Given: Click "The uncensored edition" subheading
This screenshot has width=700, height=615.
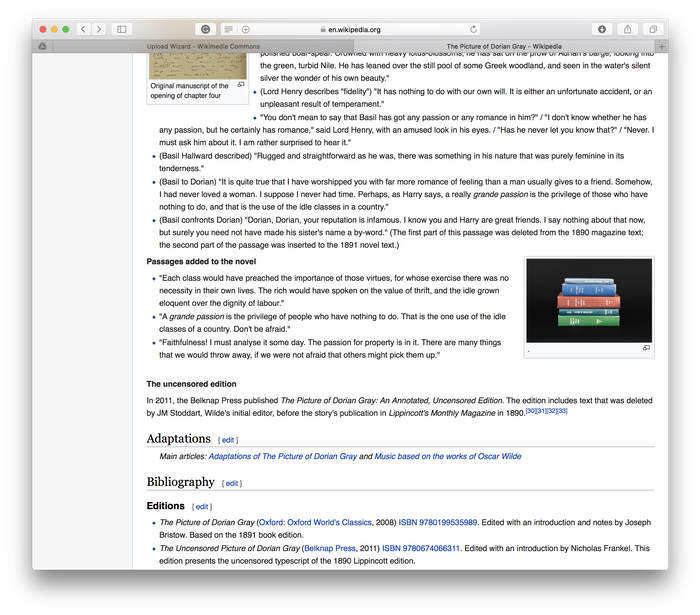Looking at the screenshot, I should click(191, 384).
